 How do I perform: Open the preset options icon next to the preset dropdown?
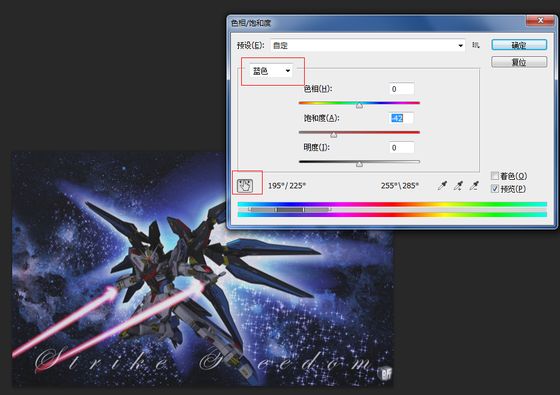pos(476,45)
